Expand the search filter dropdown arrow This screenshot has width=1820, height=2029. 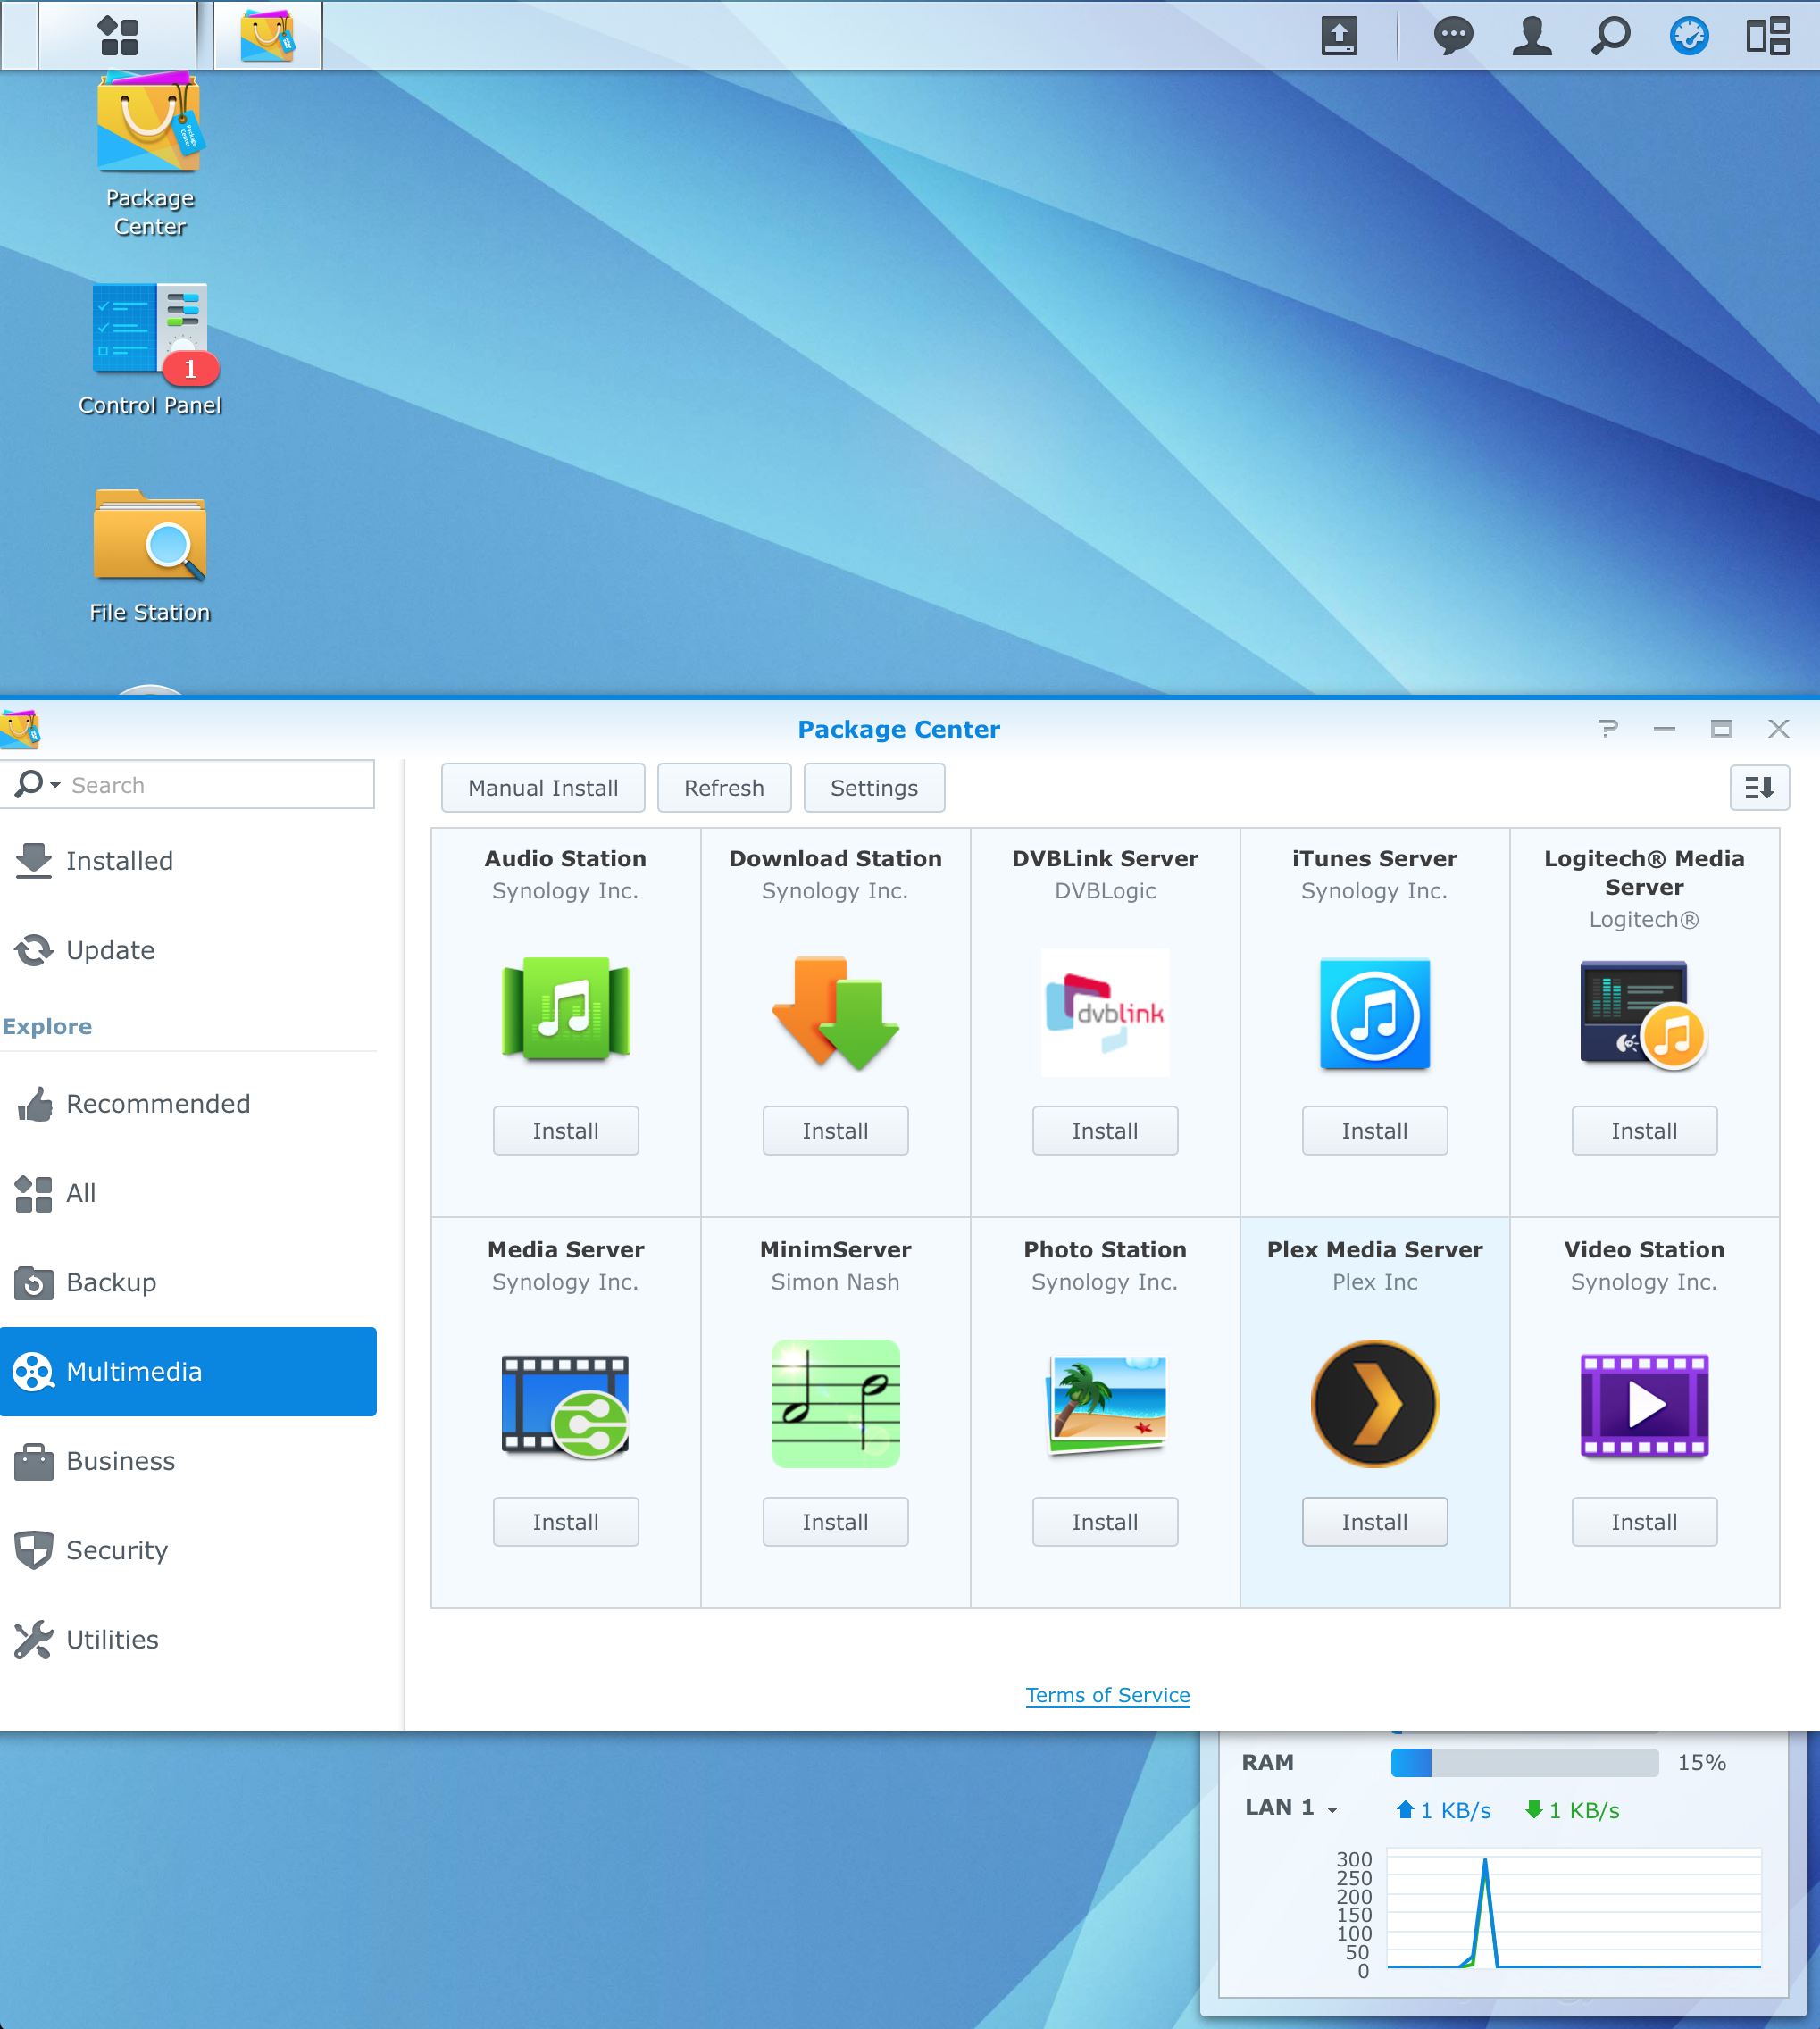point(55,785)
